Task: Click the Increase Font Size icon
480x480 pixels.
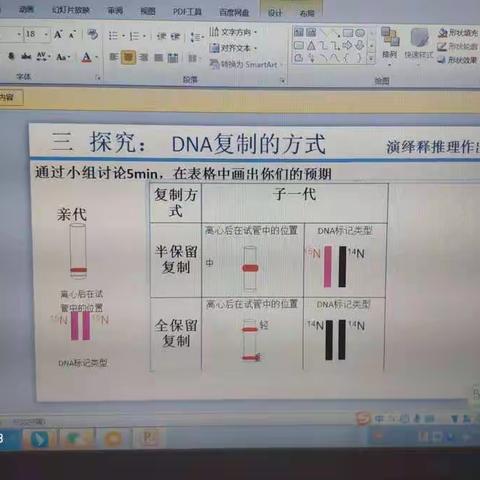Action: pyautogui.click(x=58, y=34)
